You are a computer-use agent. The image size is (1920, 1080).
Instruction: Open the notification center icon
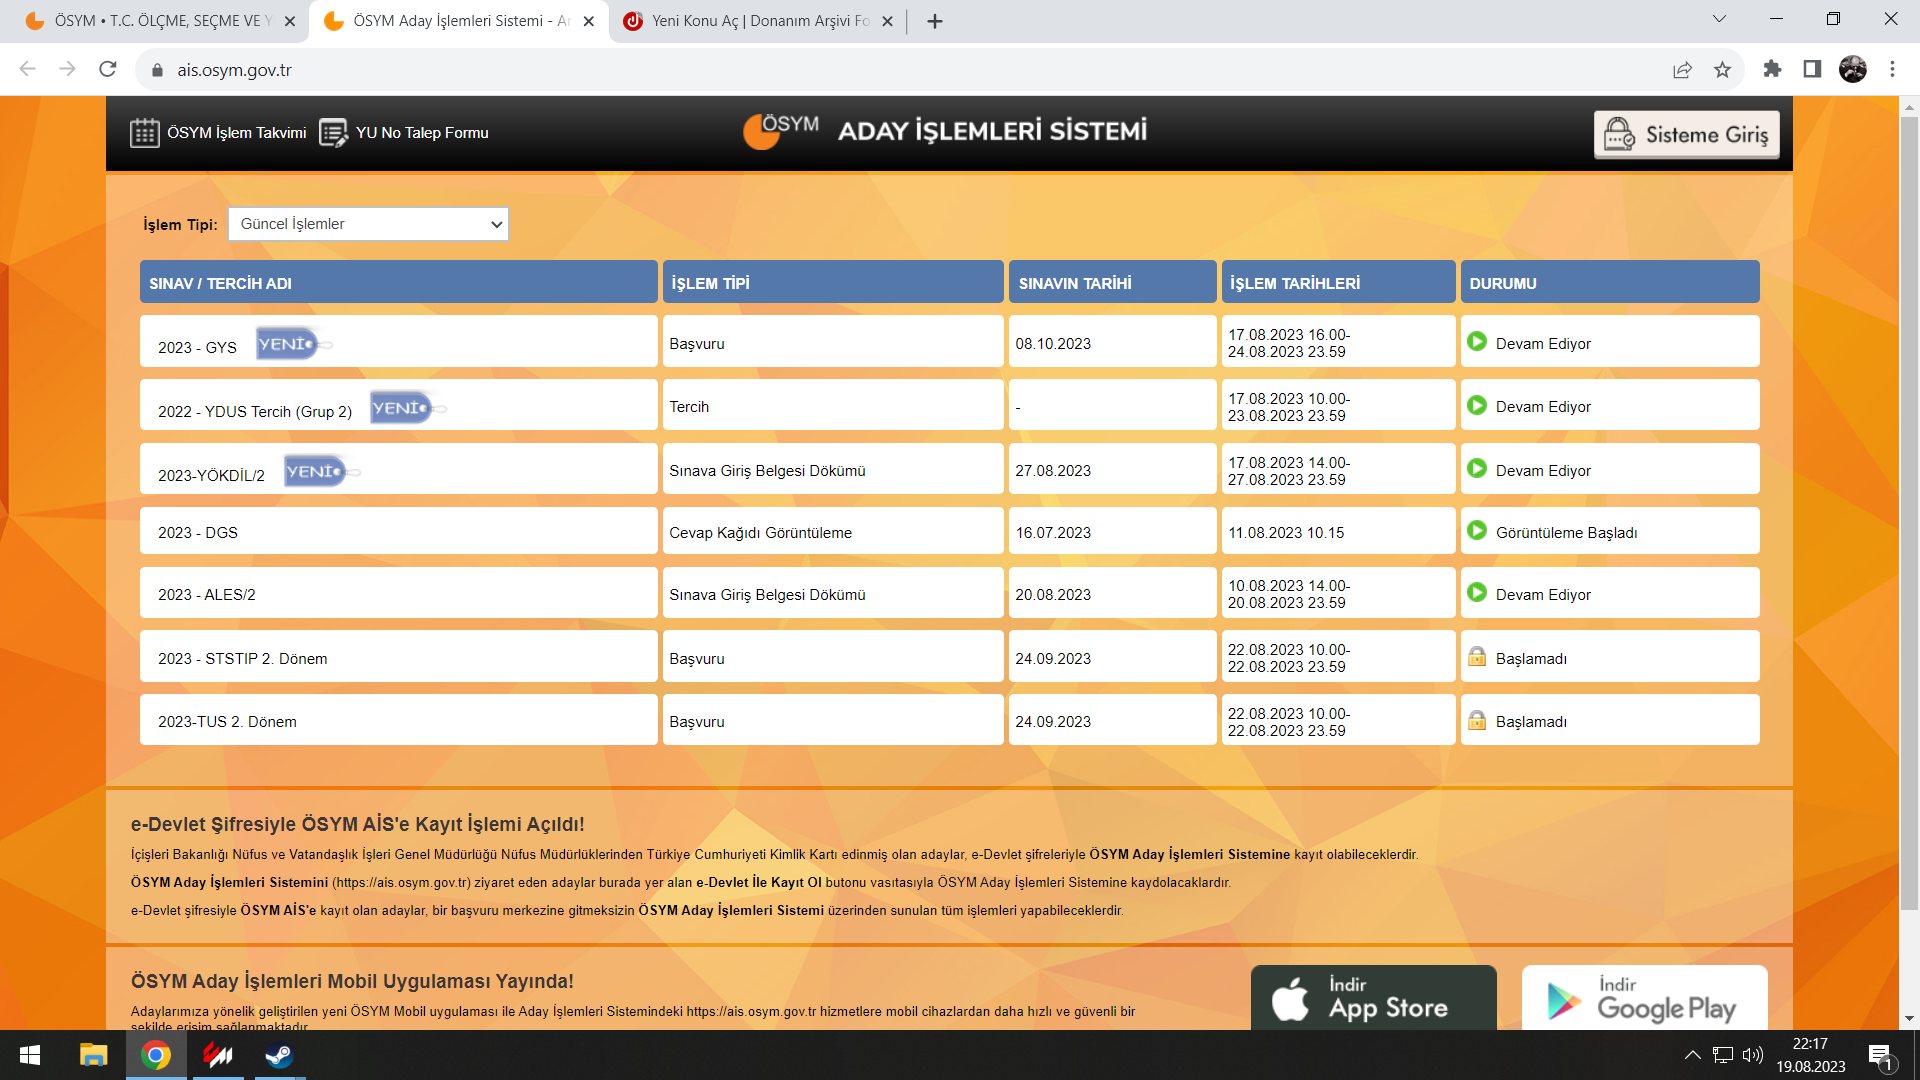click(1880, 1056)
